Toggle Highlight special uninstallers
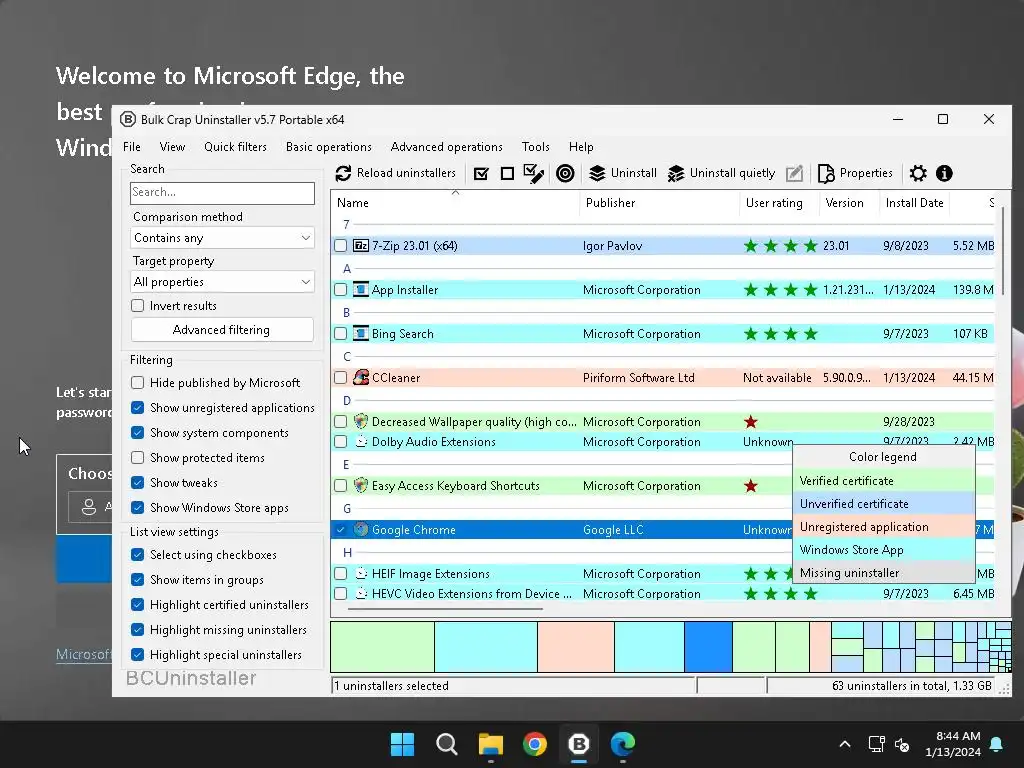The width and height of the screenshot is (1024, 768). point(137,654)
